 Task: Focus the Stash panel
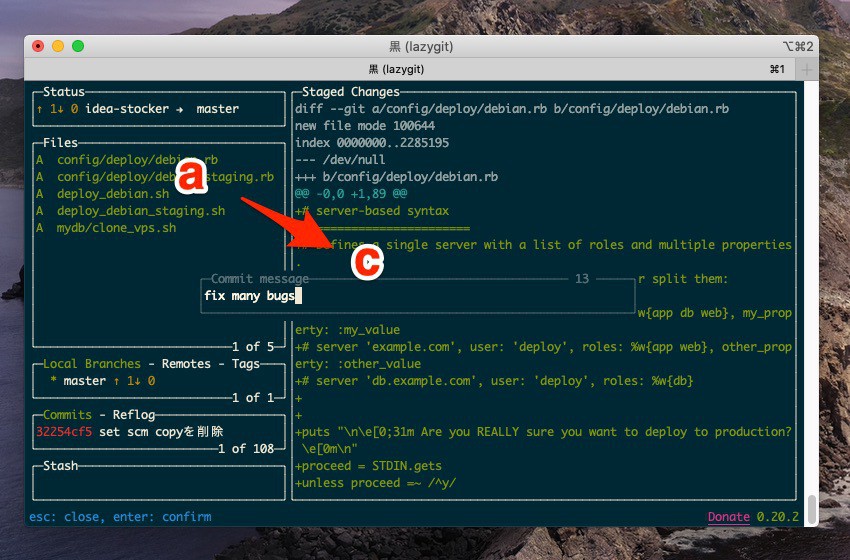pos(159,482)
